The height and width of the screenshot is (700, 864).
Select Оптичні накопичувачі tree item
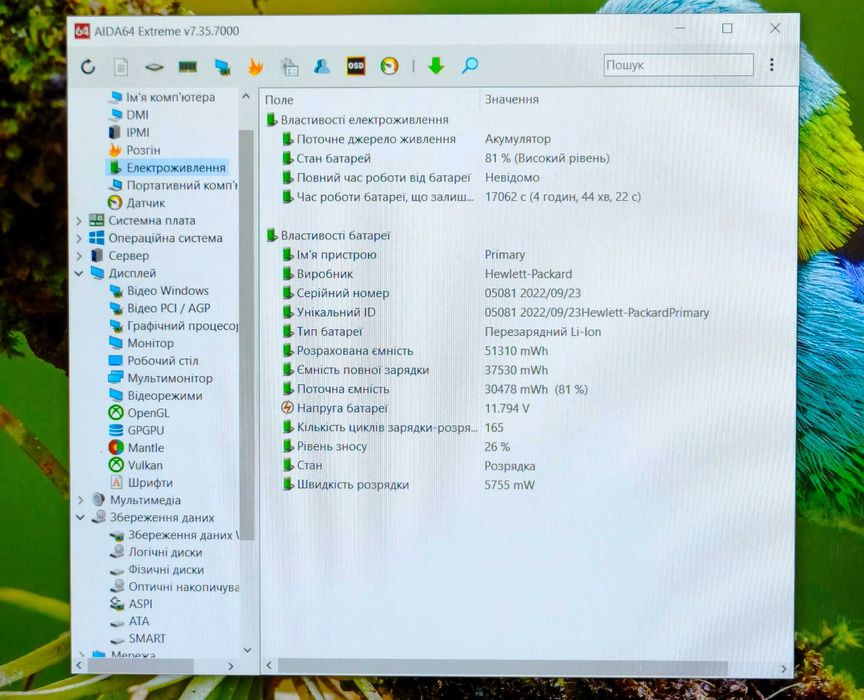(175, 587)
